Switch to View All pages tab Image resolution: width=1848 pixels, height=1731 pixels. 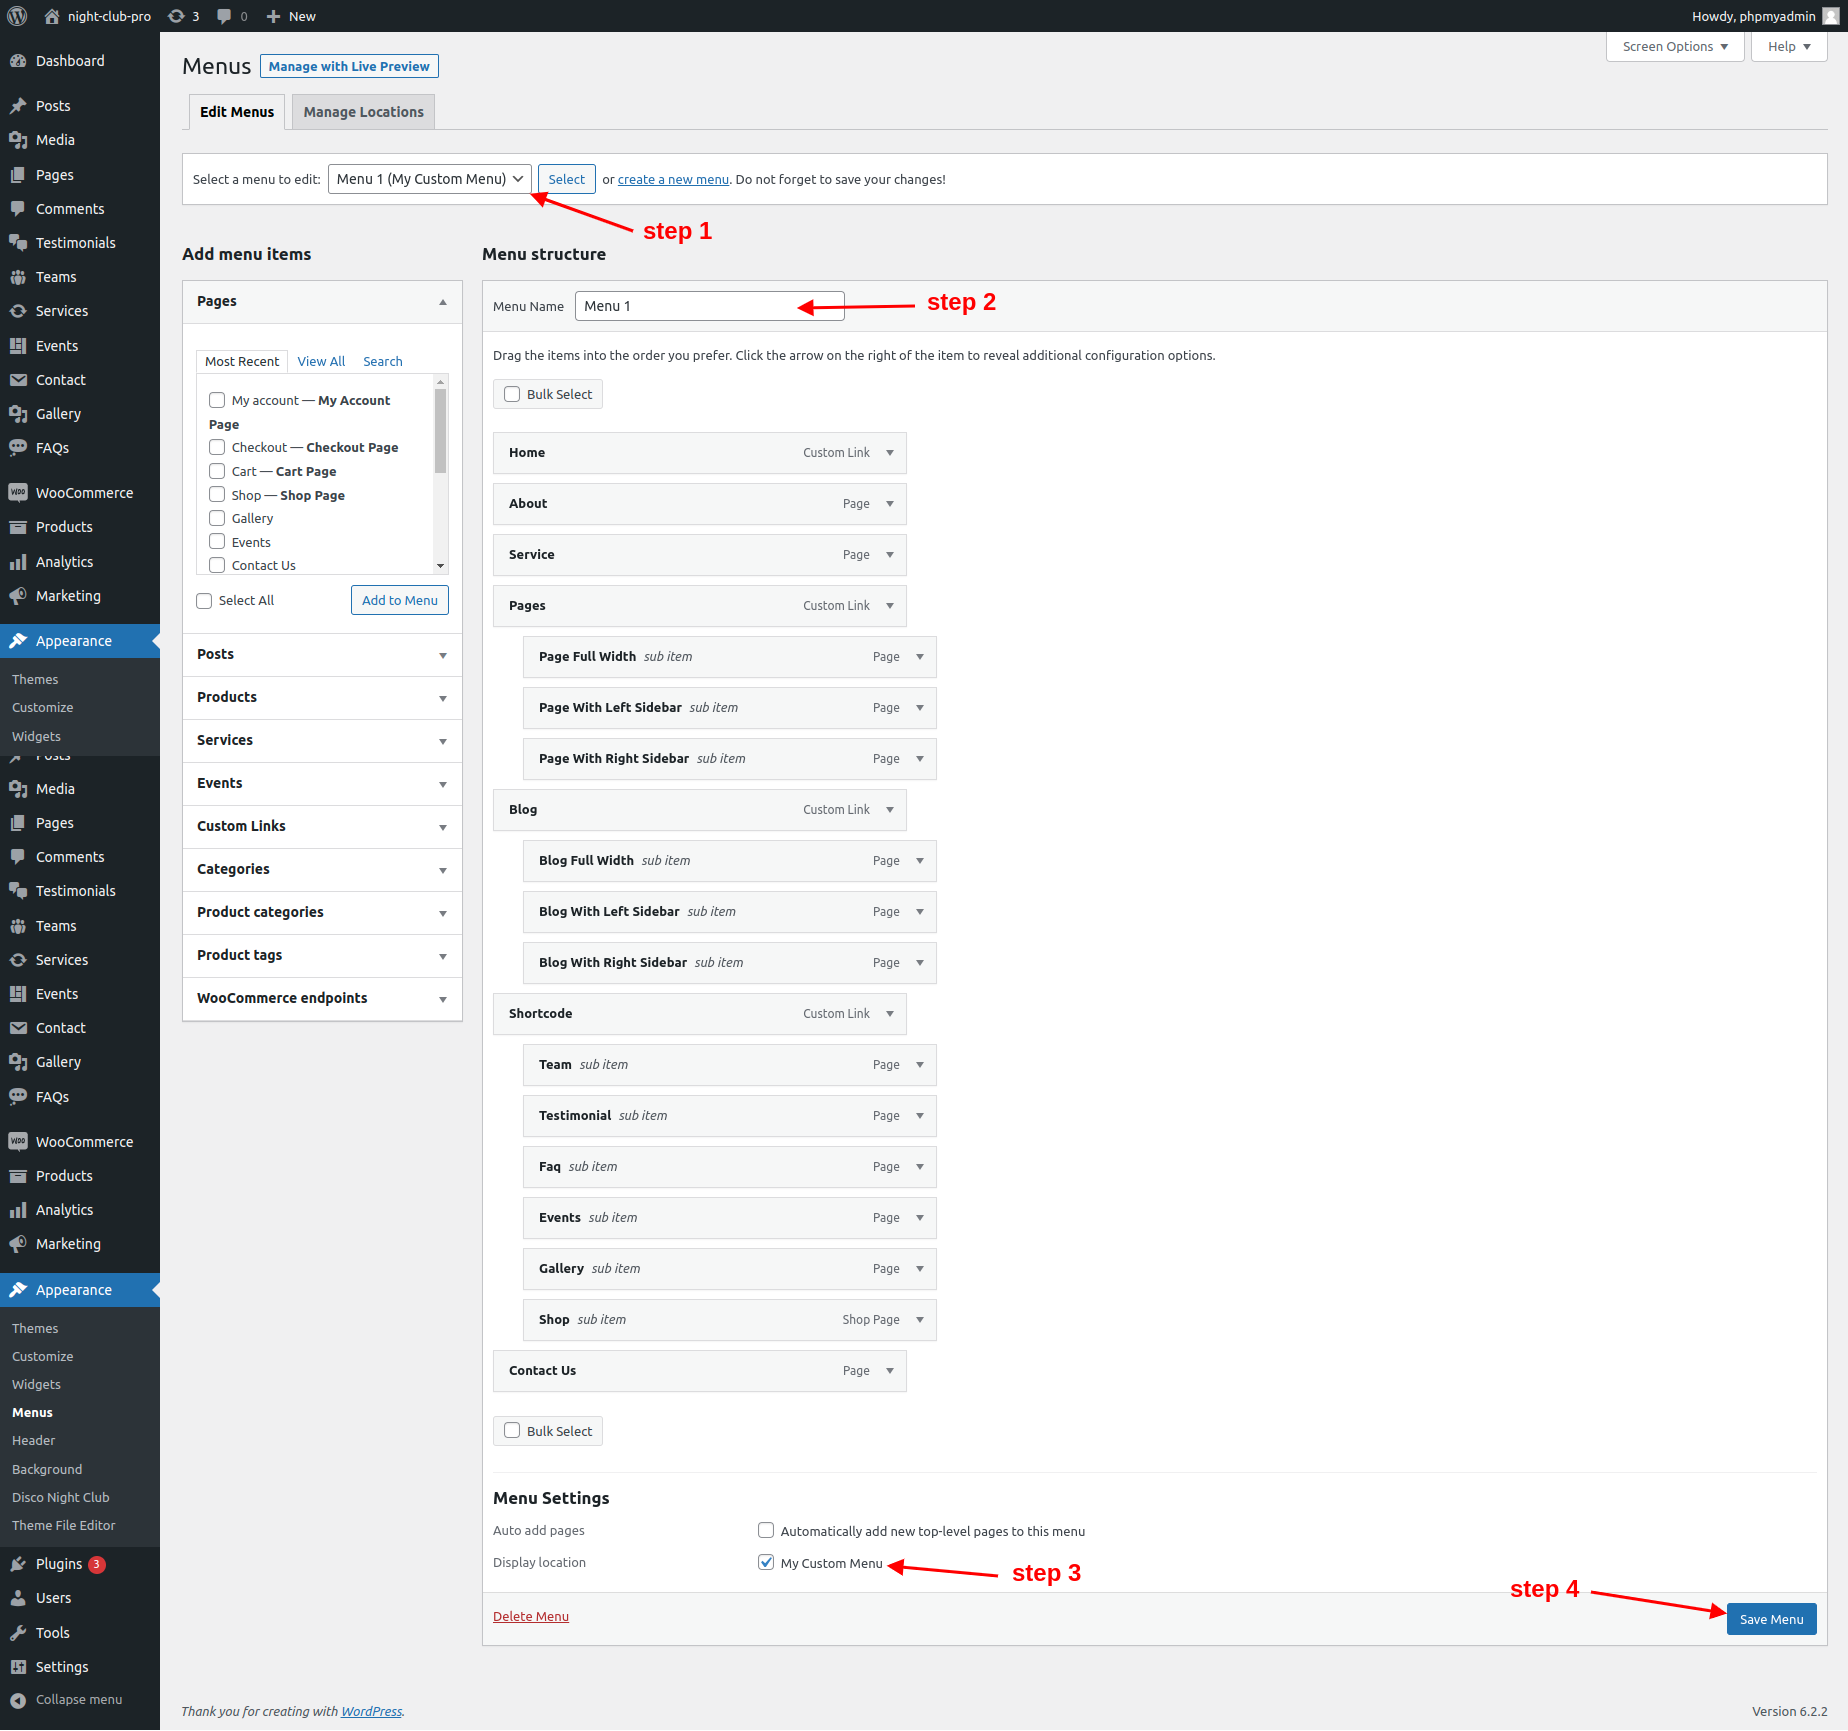tap(321, 361)
